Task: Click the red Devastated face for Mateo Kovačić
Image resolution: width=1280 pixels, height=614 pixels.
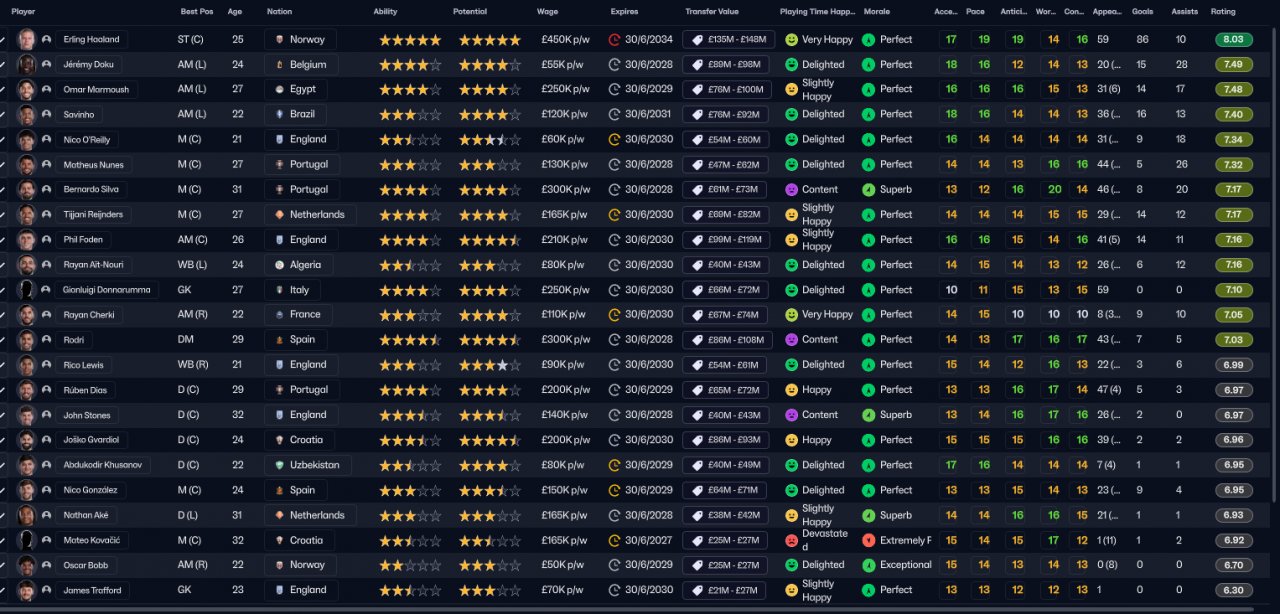Action: [791, 540]
